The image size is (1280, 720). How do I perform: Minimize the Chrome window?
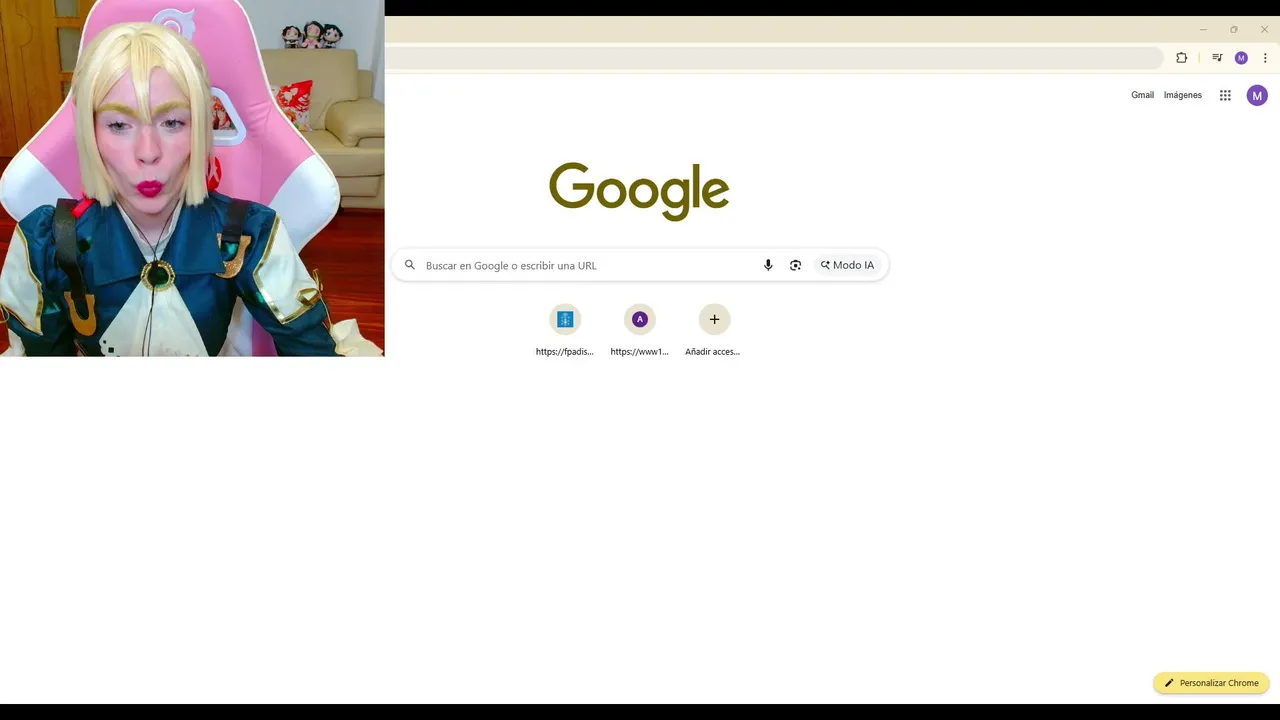click(x=1203, y=29)
